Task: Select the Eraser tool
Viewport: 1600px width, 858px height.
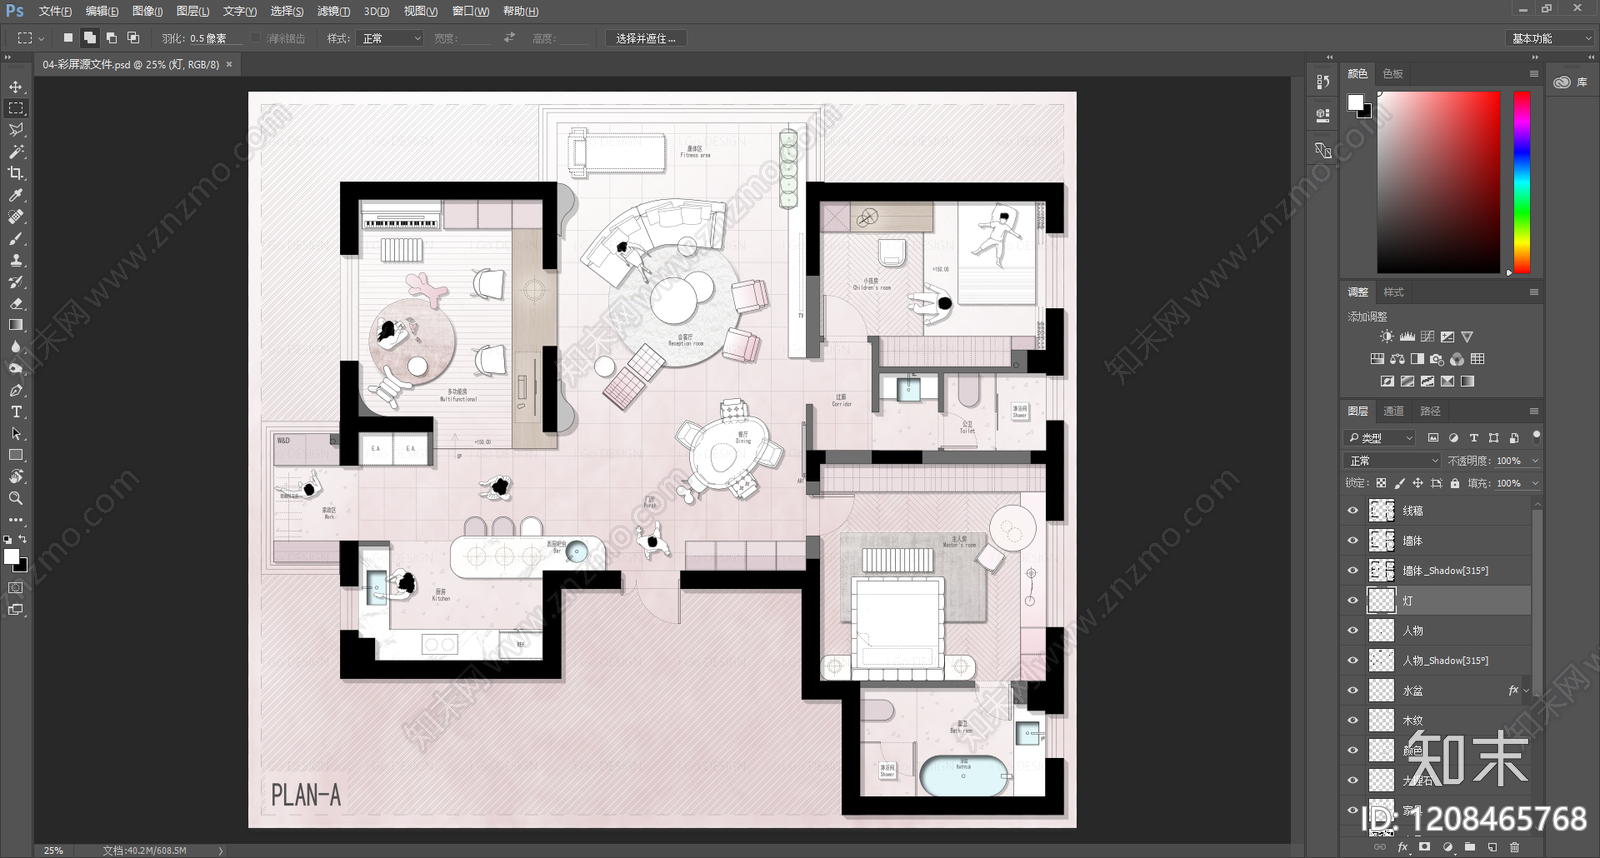Action: [16, 304]
